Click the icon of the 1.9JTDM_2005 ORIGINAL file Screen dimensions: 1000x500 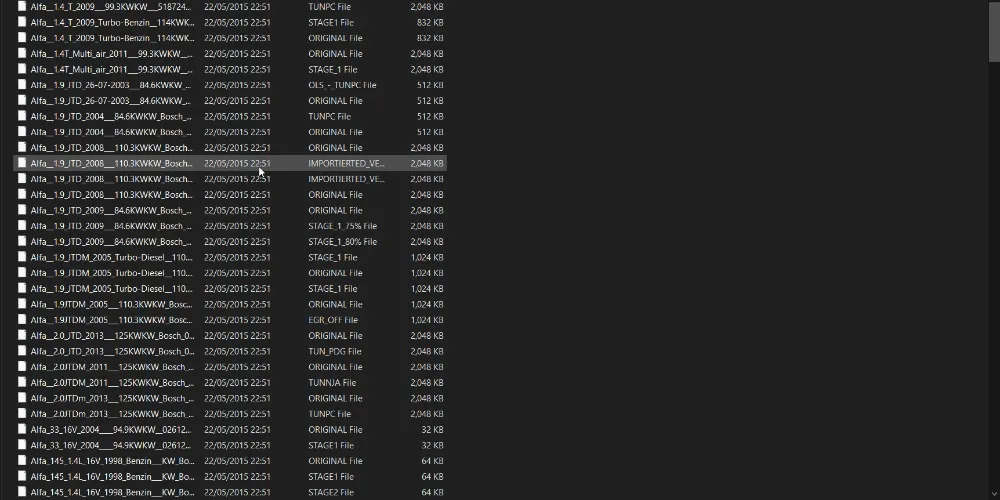click(x=22, y=304)
